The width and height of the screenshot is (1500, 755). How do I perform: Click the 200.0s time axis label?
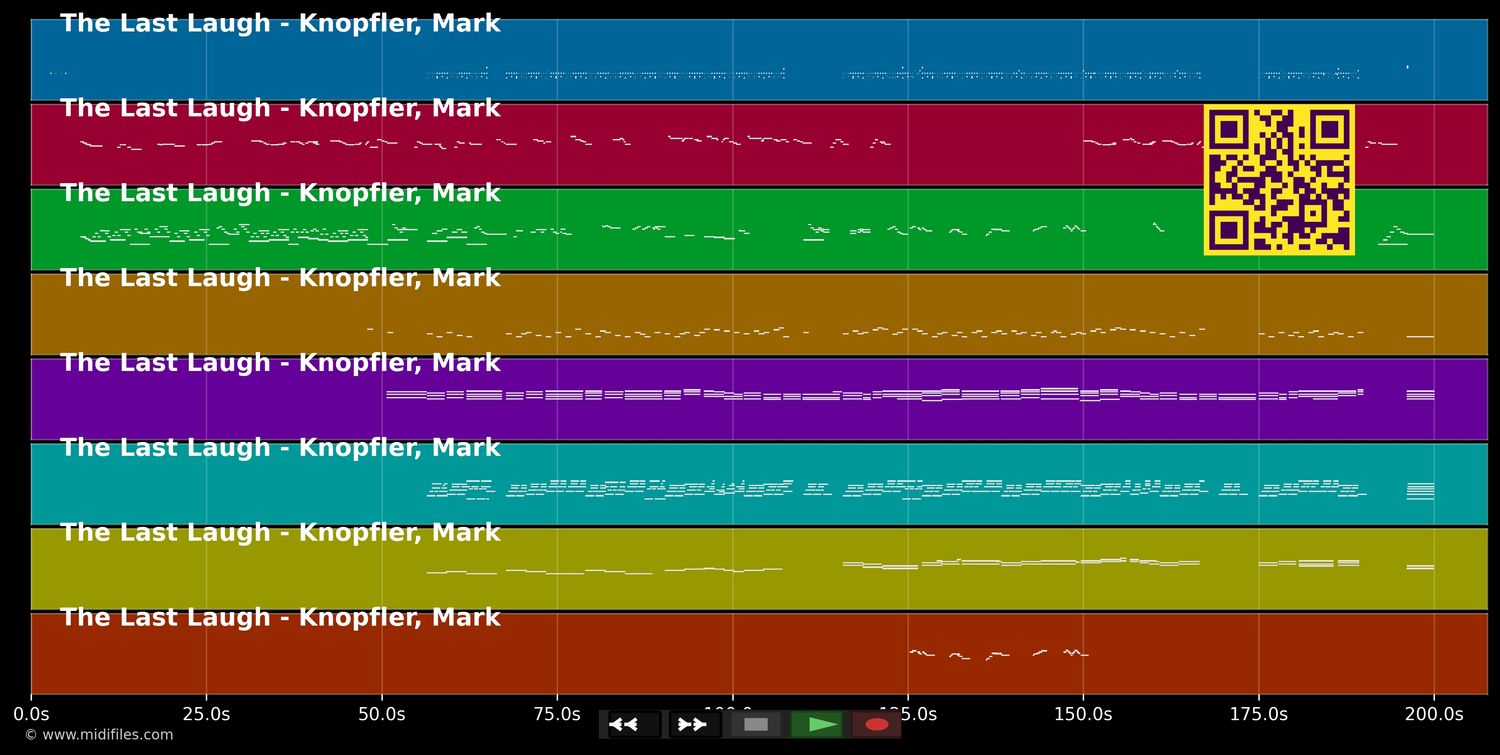[x=1434, y=714]
